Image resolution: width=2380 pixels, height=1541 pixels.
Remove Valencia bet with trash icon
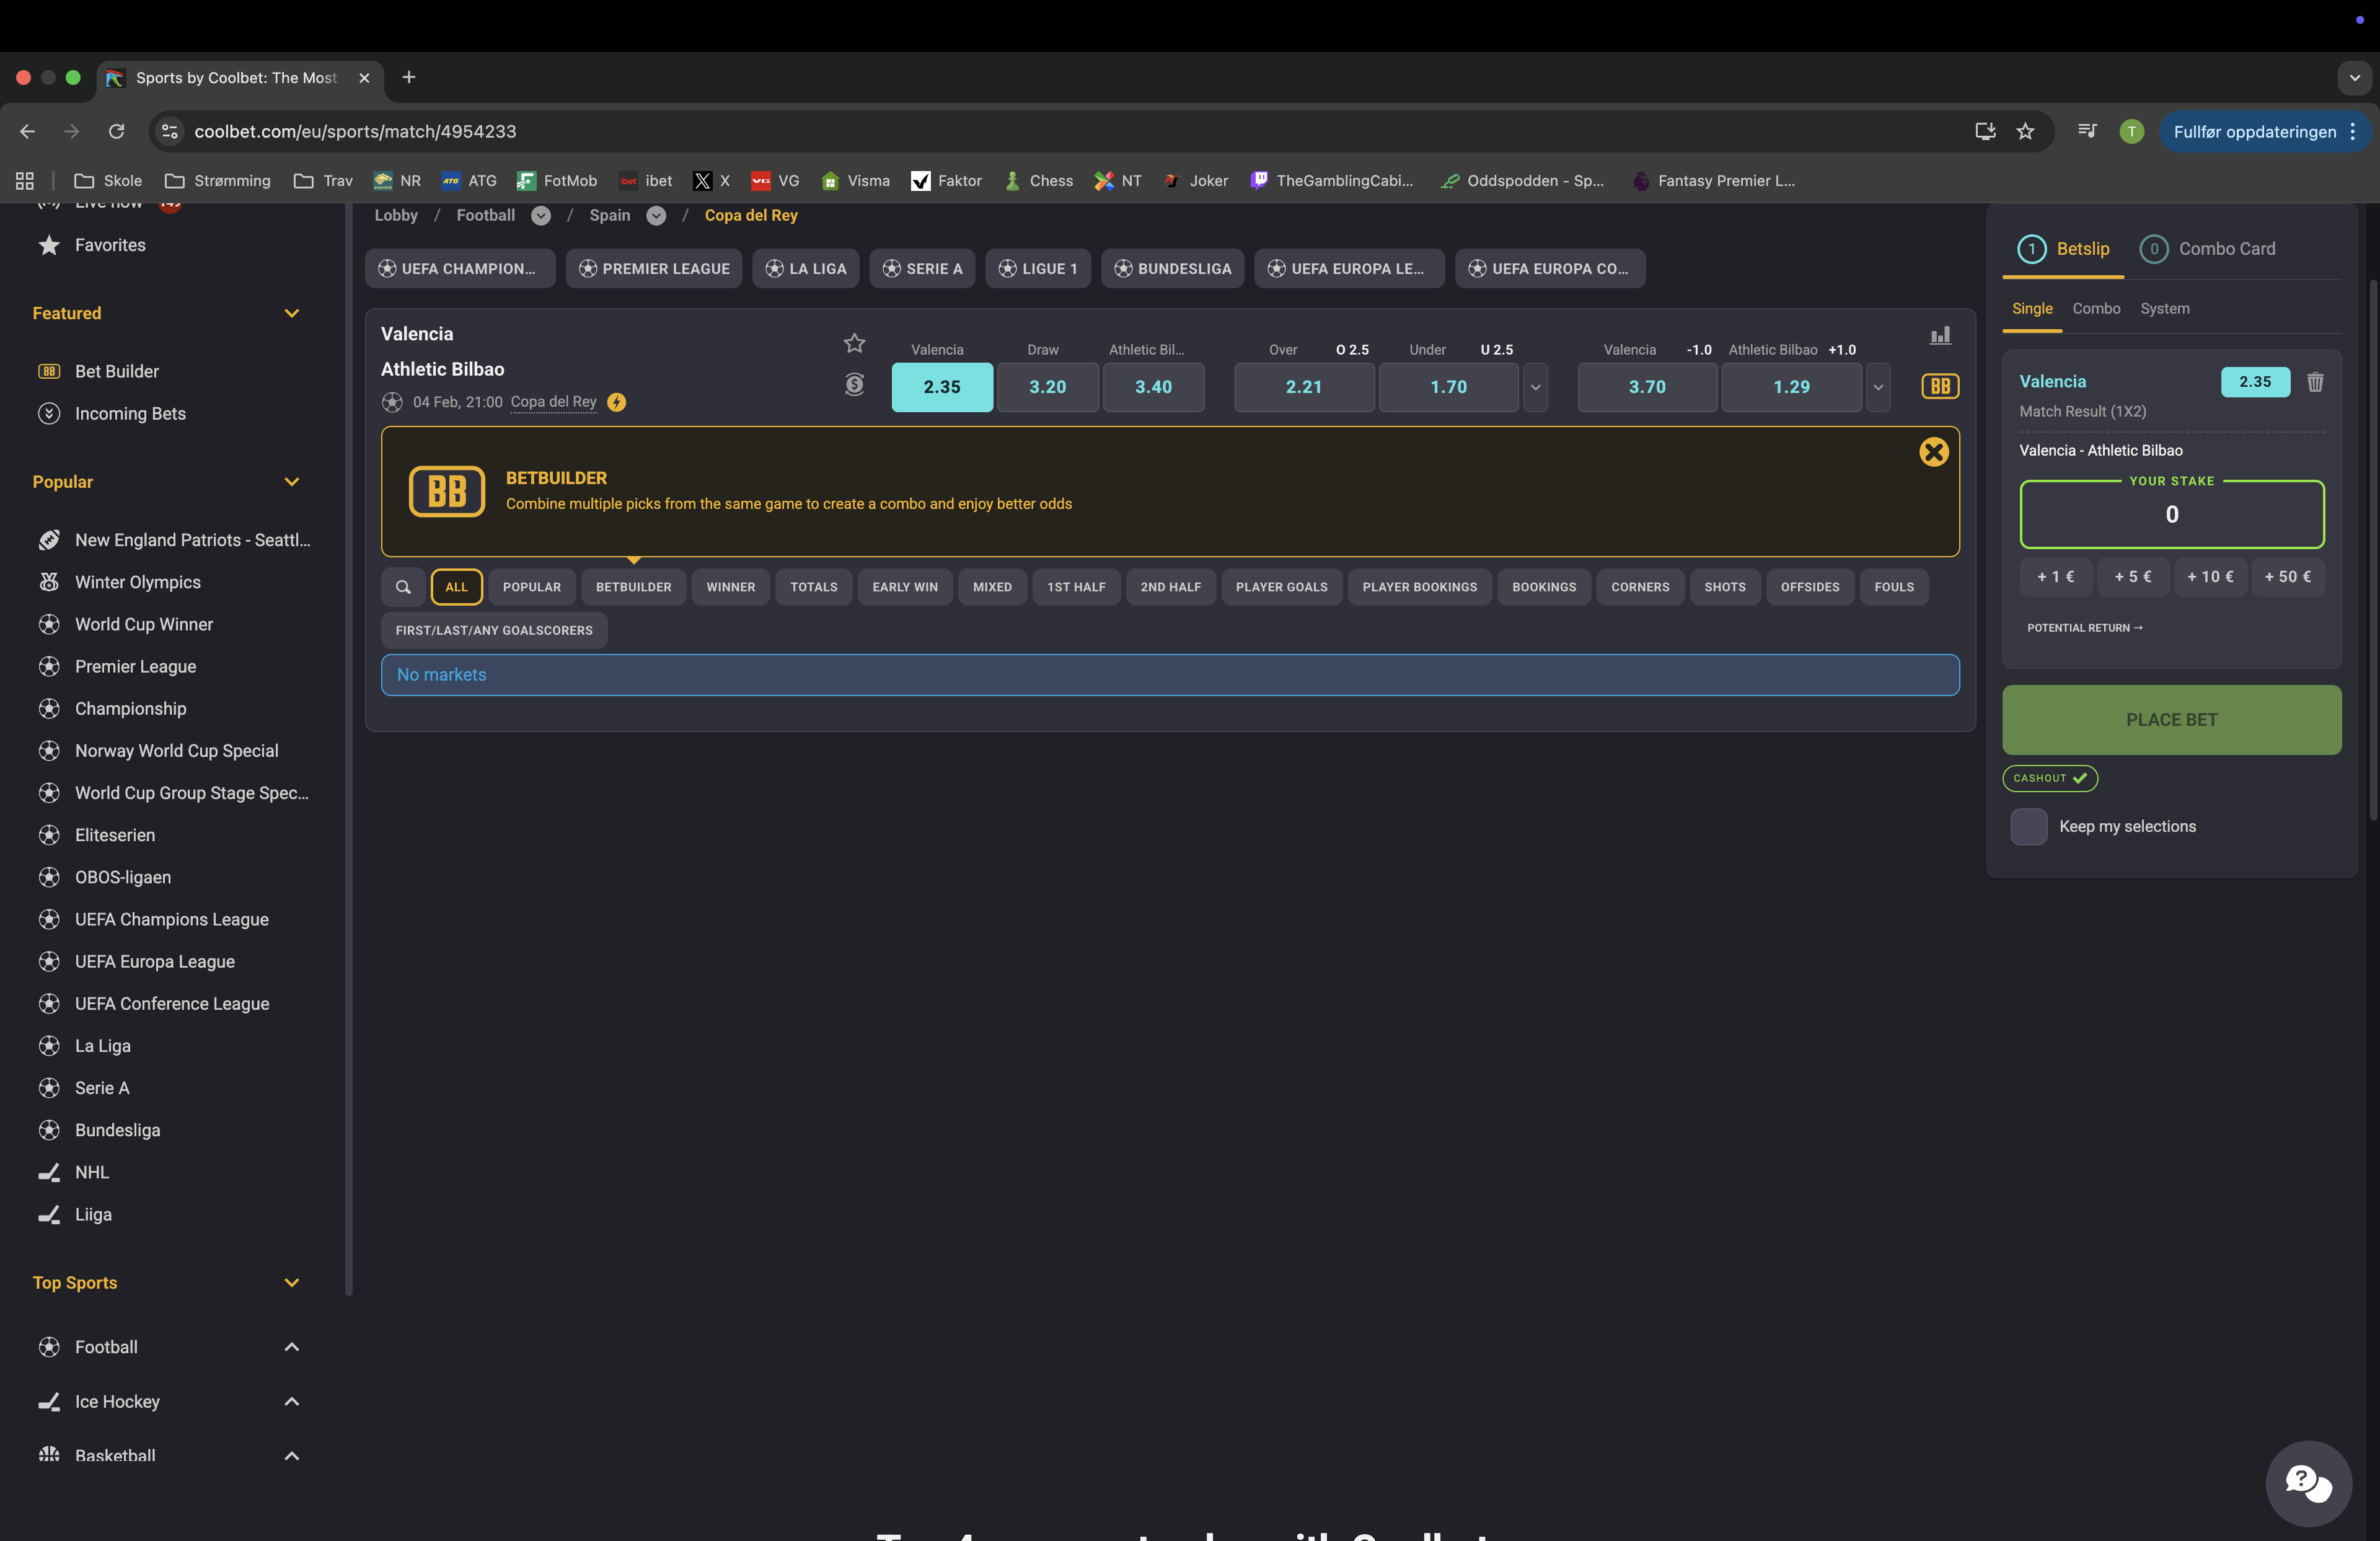pyautogui.click(x=2315, y=382)
